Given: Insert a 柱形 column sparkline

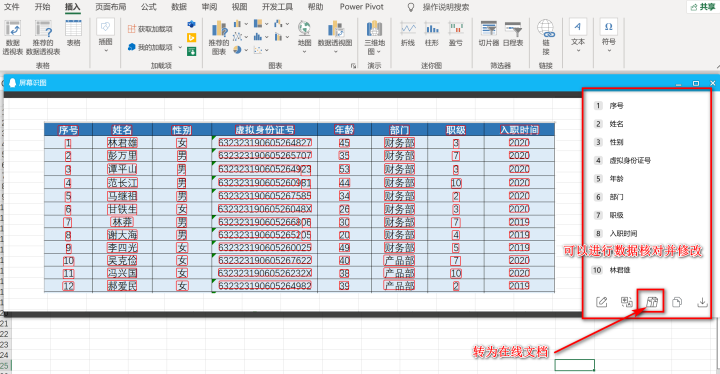Looking at the screenshot, I should pos(432,34).
